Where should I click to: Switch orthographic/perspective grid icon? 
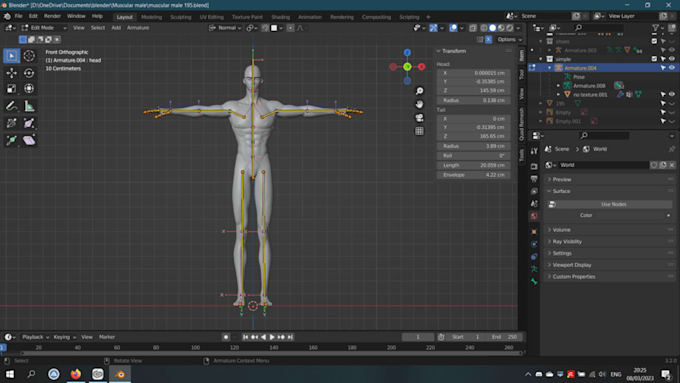[x=419, y=131]
